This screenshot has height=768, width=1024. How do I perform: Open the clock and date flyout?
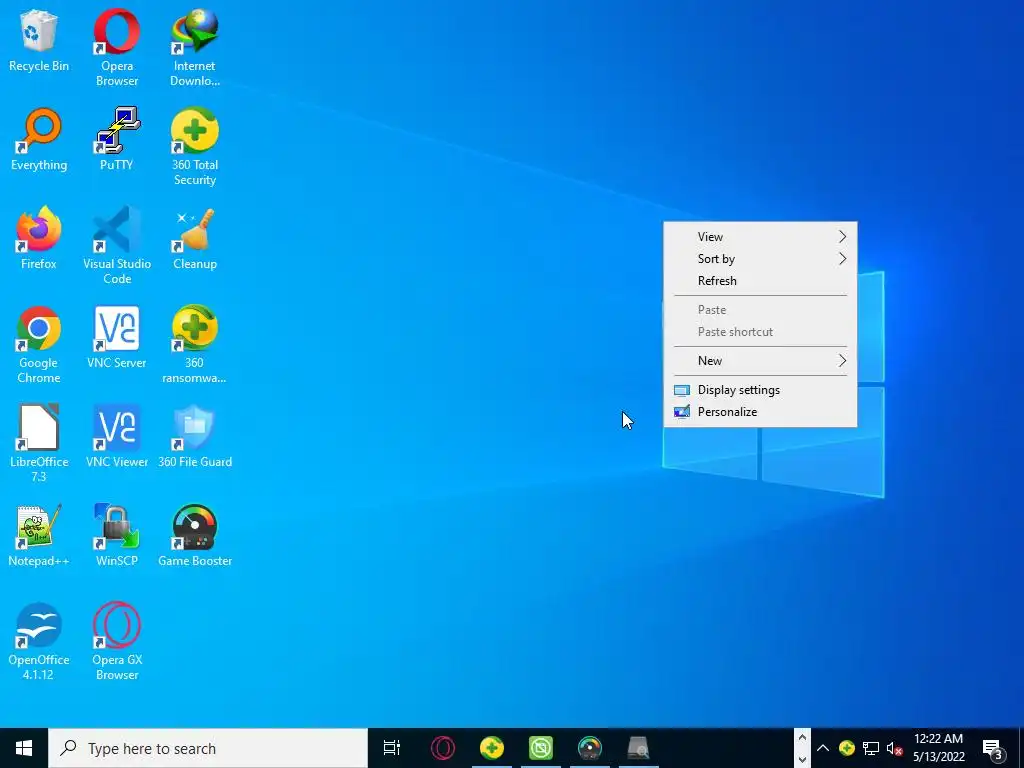(938, 748)
